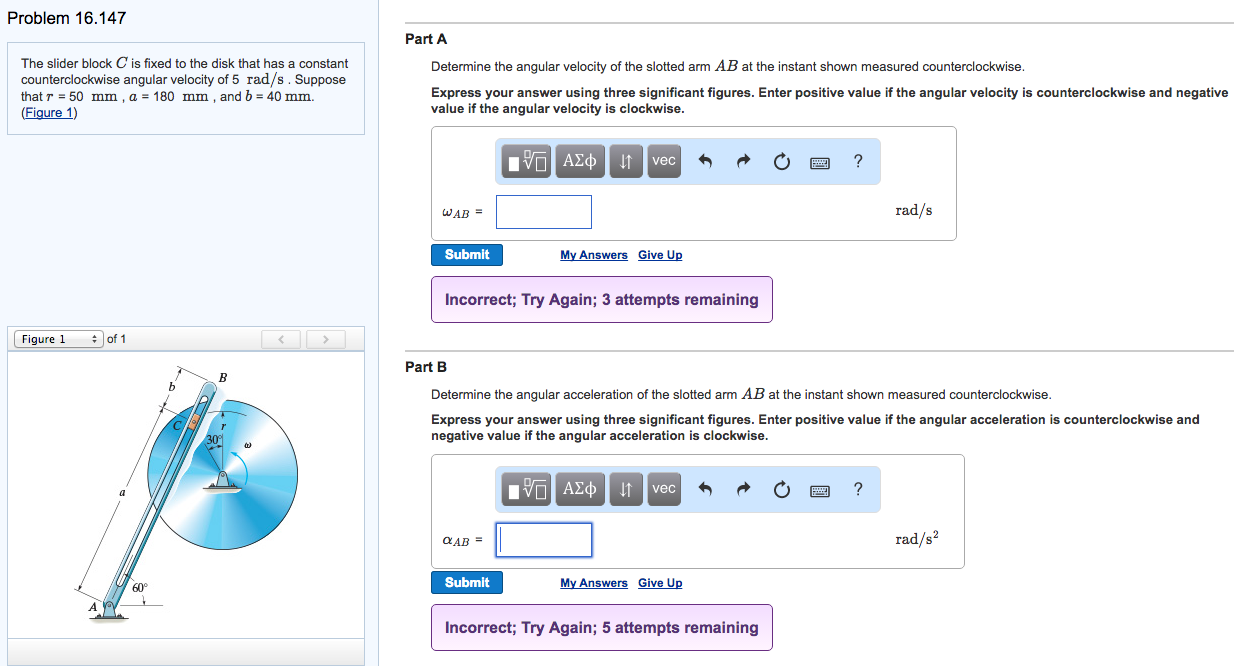The image size is (1252, 666).
Task: Click the up-down arrows button in Part B
Action: (626, 489)
